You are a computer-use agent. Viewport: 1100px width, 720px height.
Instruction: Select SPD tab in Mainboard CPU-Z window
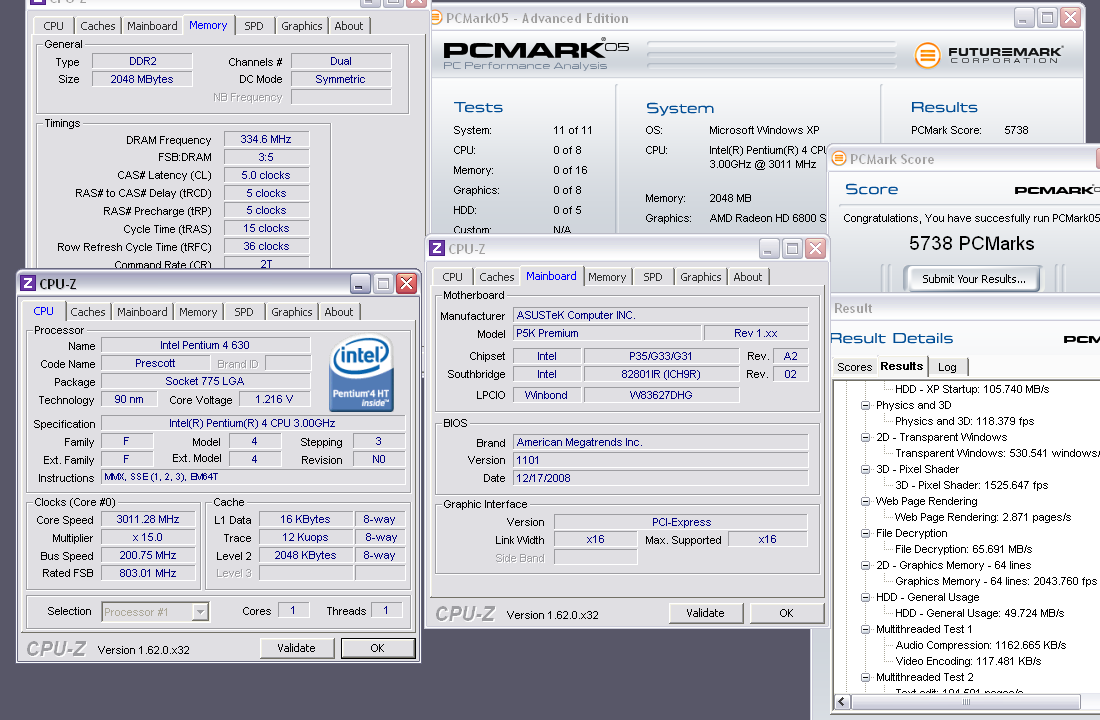(652, 276)
